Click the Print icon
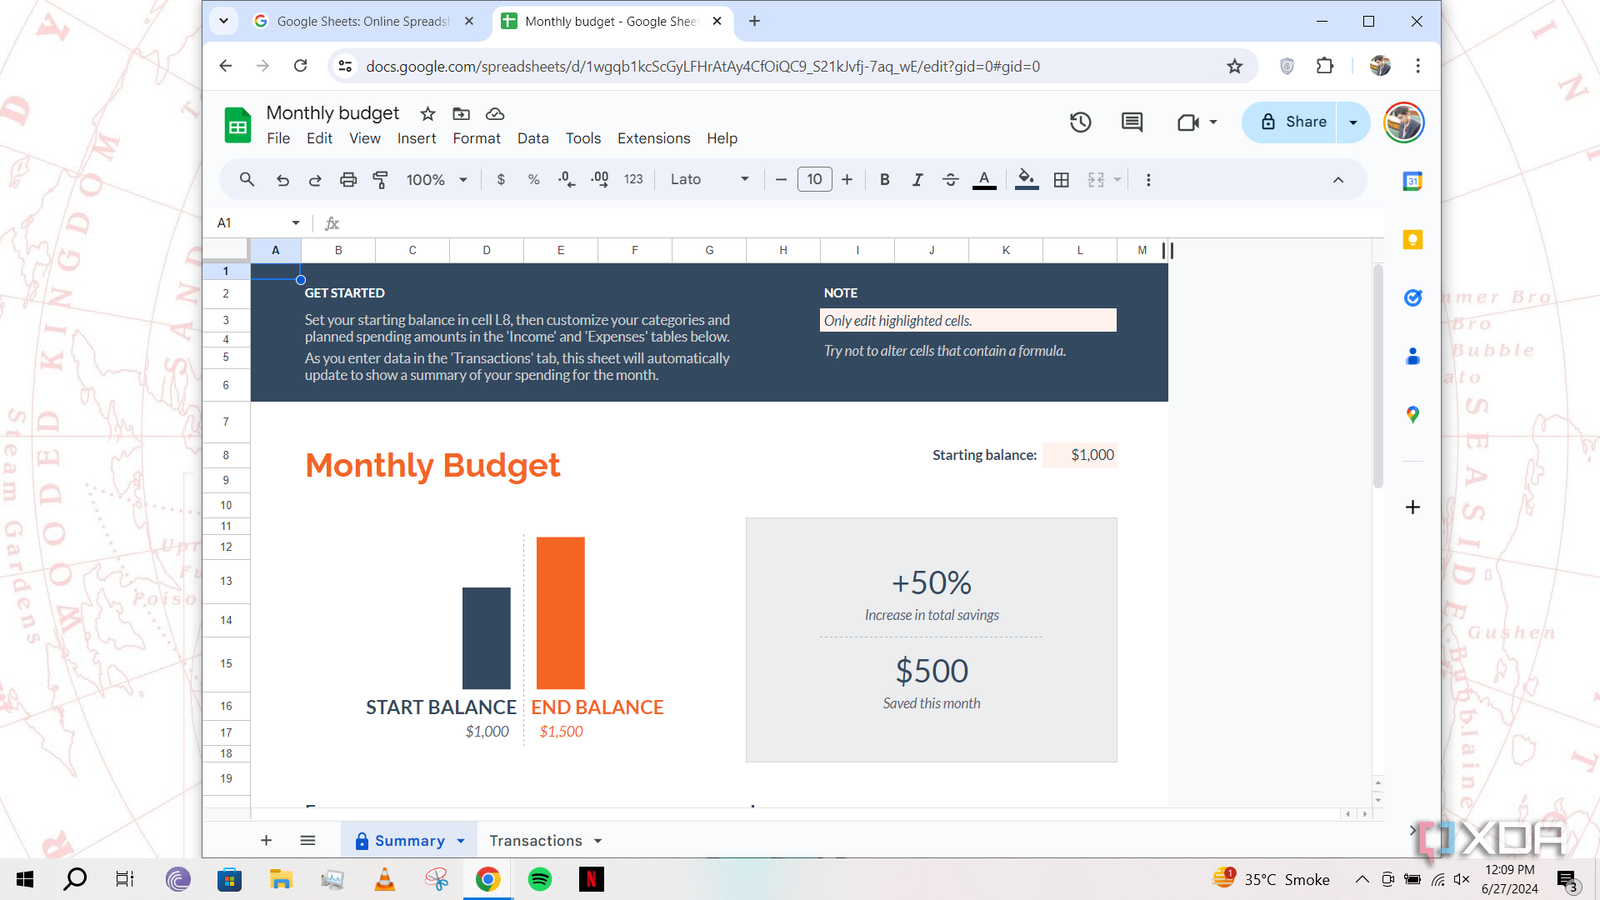1600x900 pixels. [x=348, y=180]
